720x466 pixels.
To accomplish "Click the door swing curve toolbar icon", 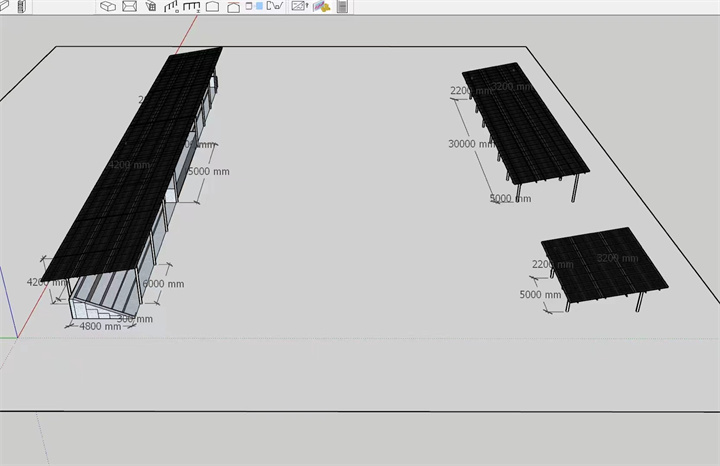I will point(274,6).
